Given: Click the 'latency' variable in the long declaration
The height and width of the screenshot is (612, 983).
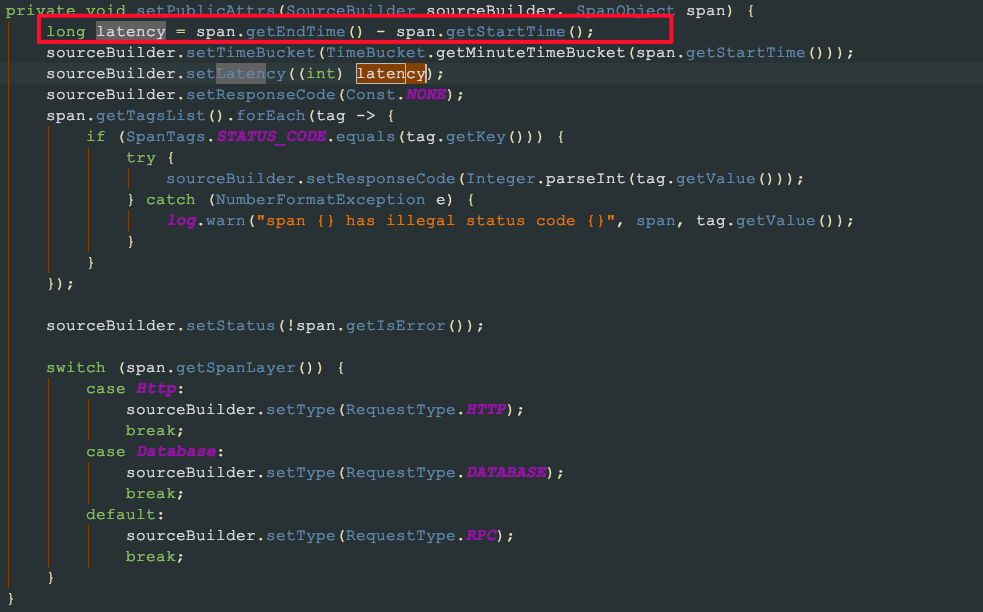Looking at the screenshot, I should 131,31.
